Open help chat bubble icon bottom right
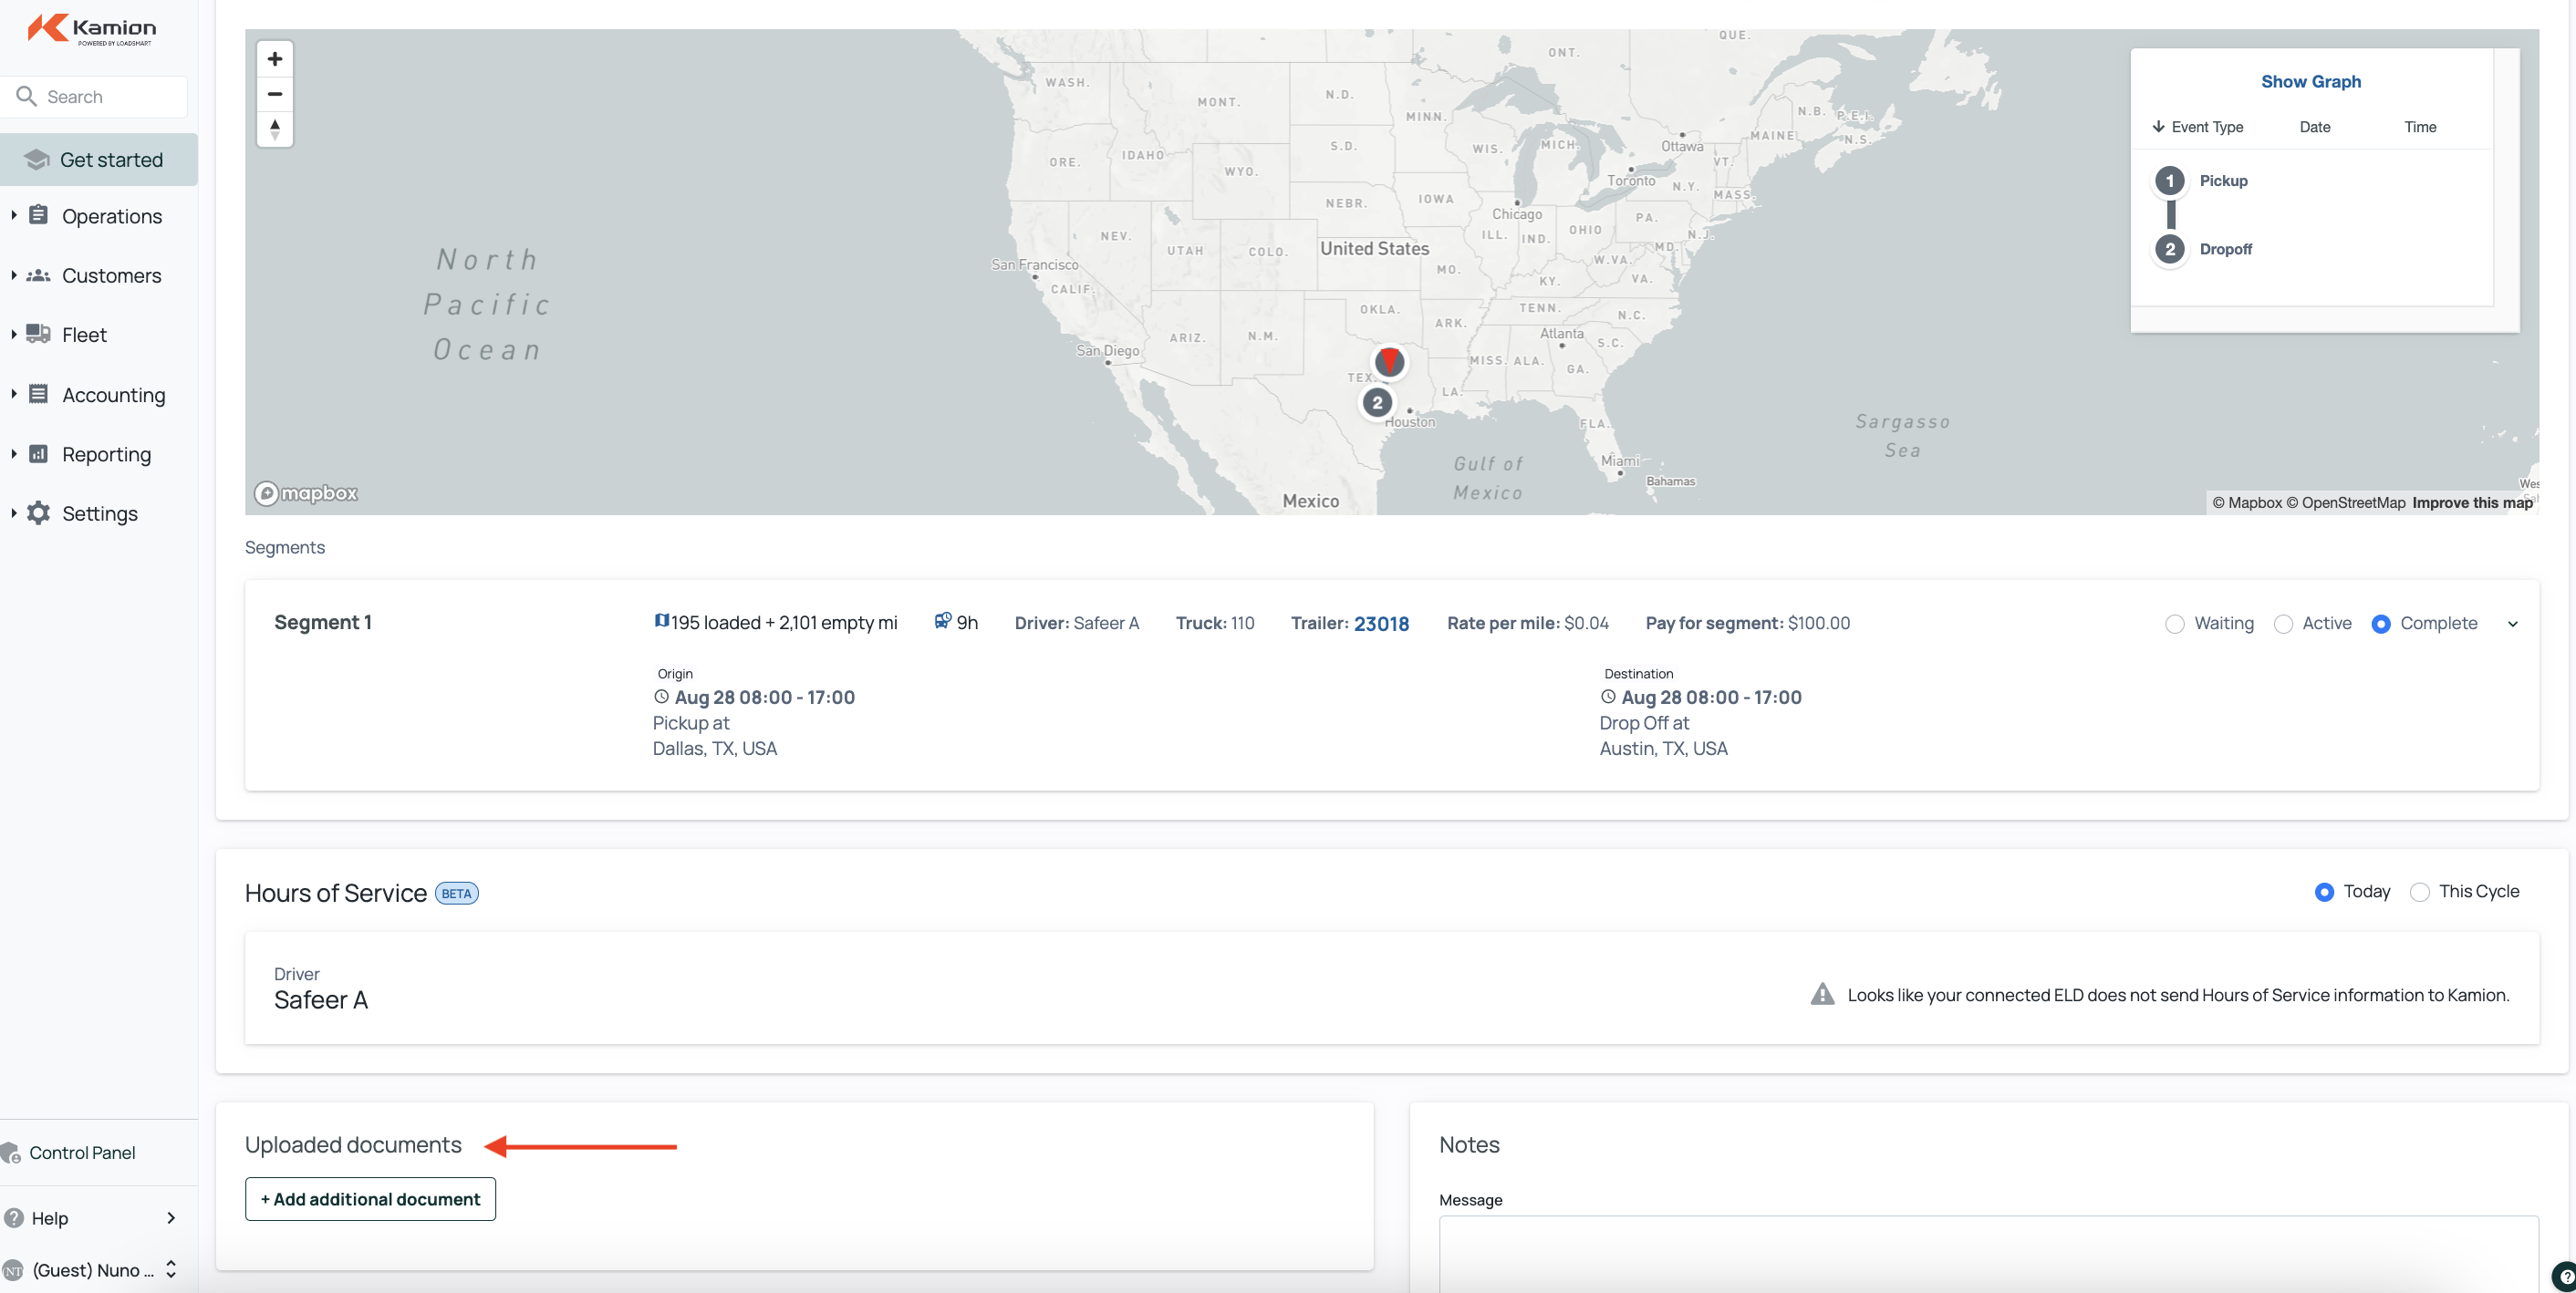2576x1293 pixels. pyautogui.click(x=2565, y=1276)
